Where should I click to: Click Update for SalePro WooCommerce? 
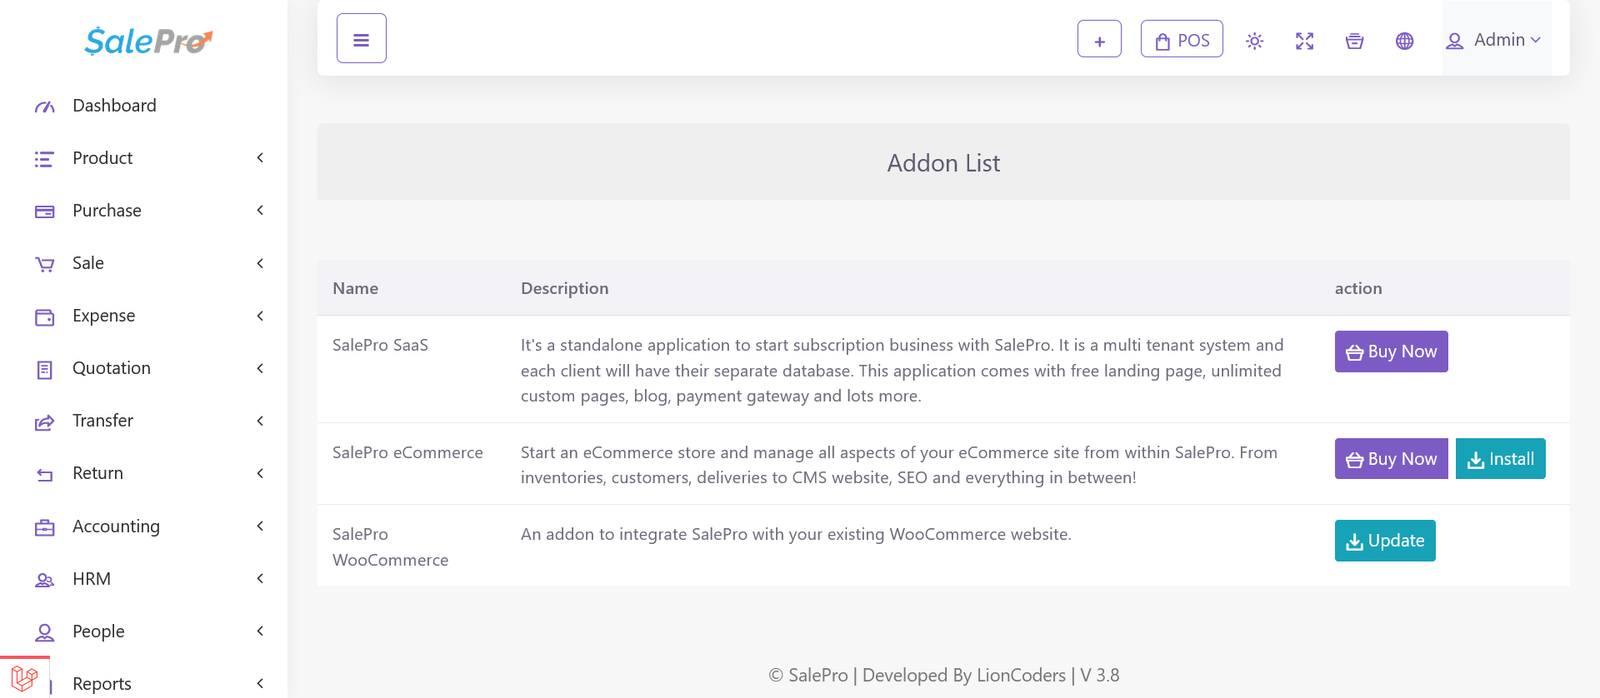(x=1384, y=541)
